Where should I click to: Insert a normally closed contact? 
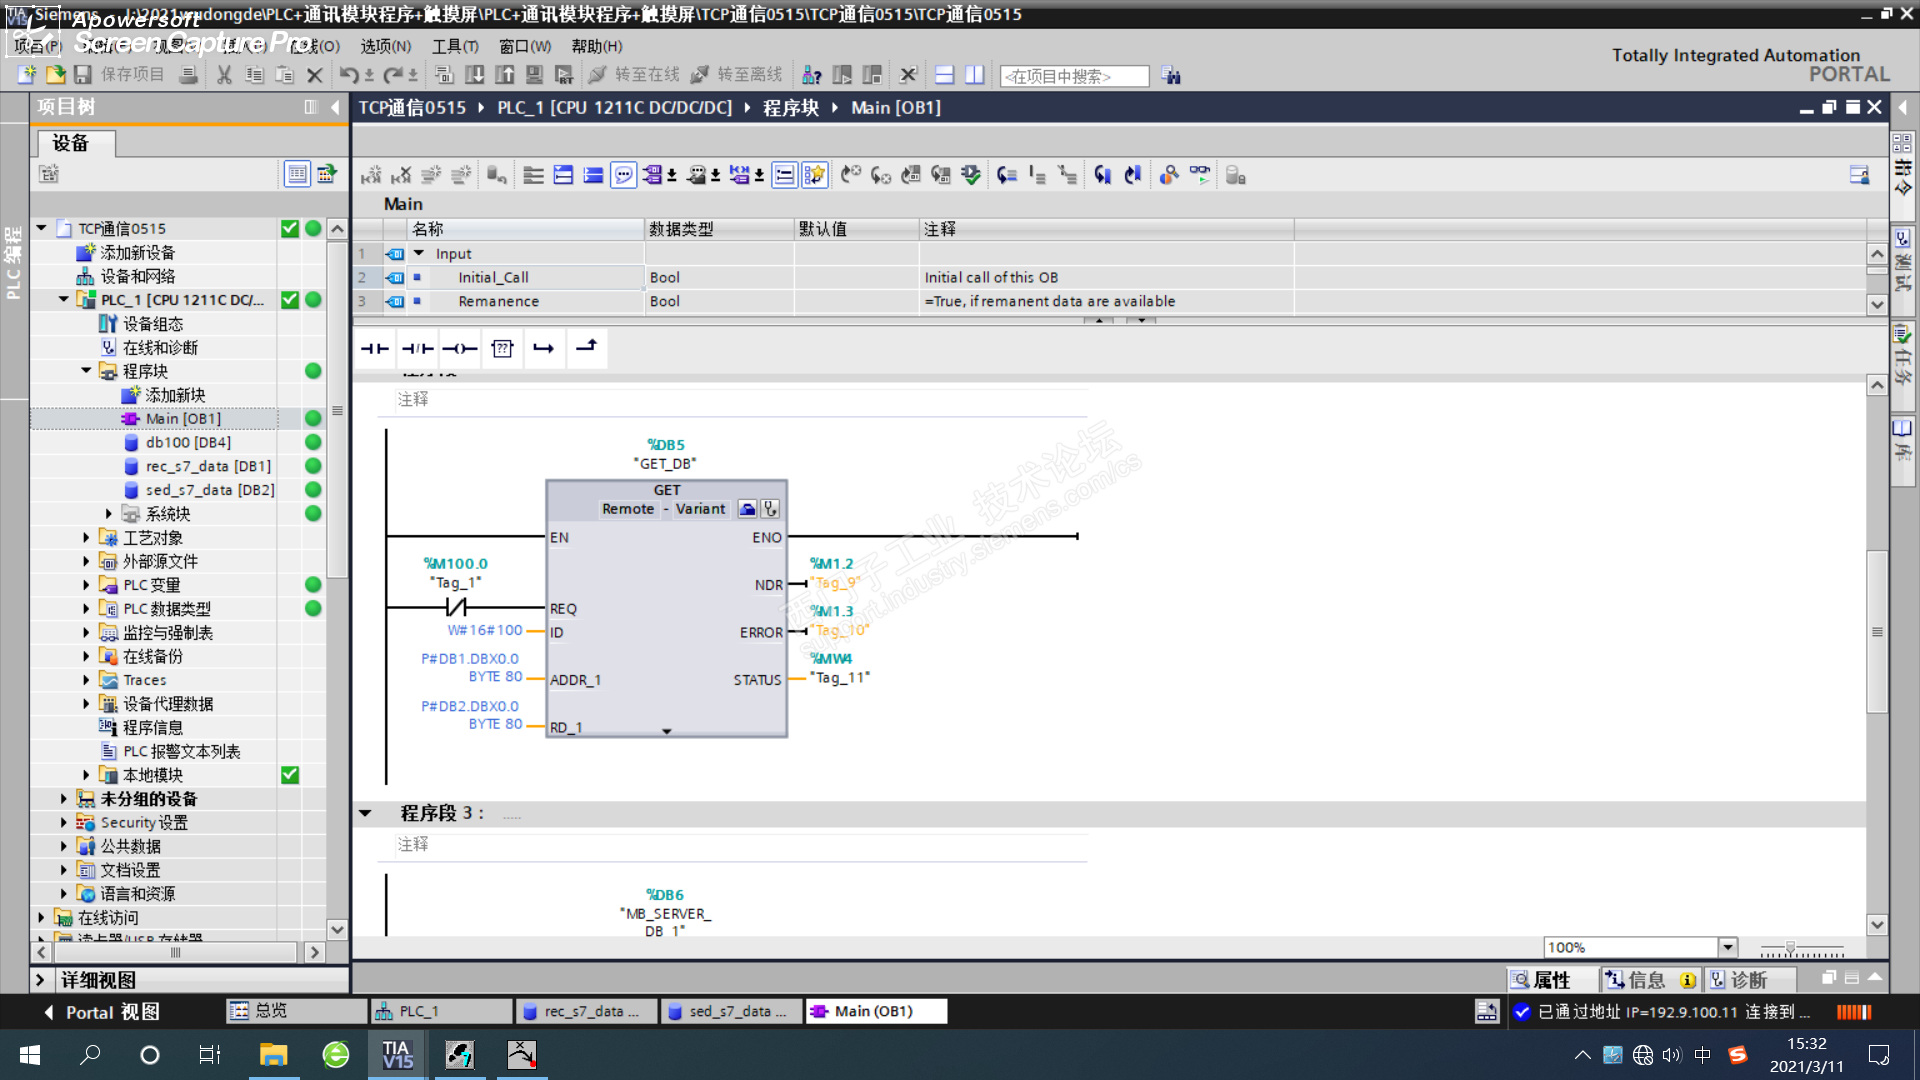[417, 348]
